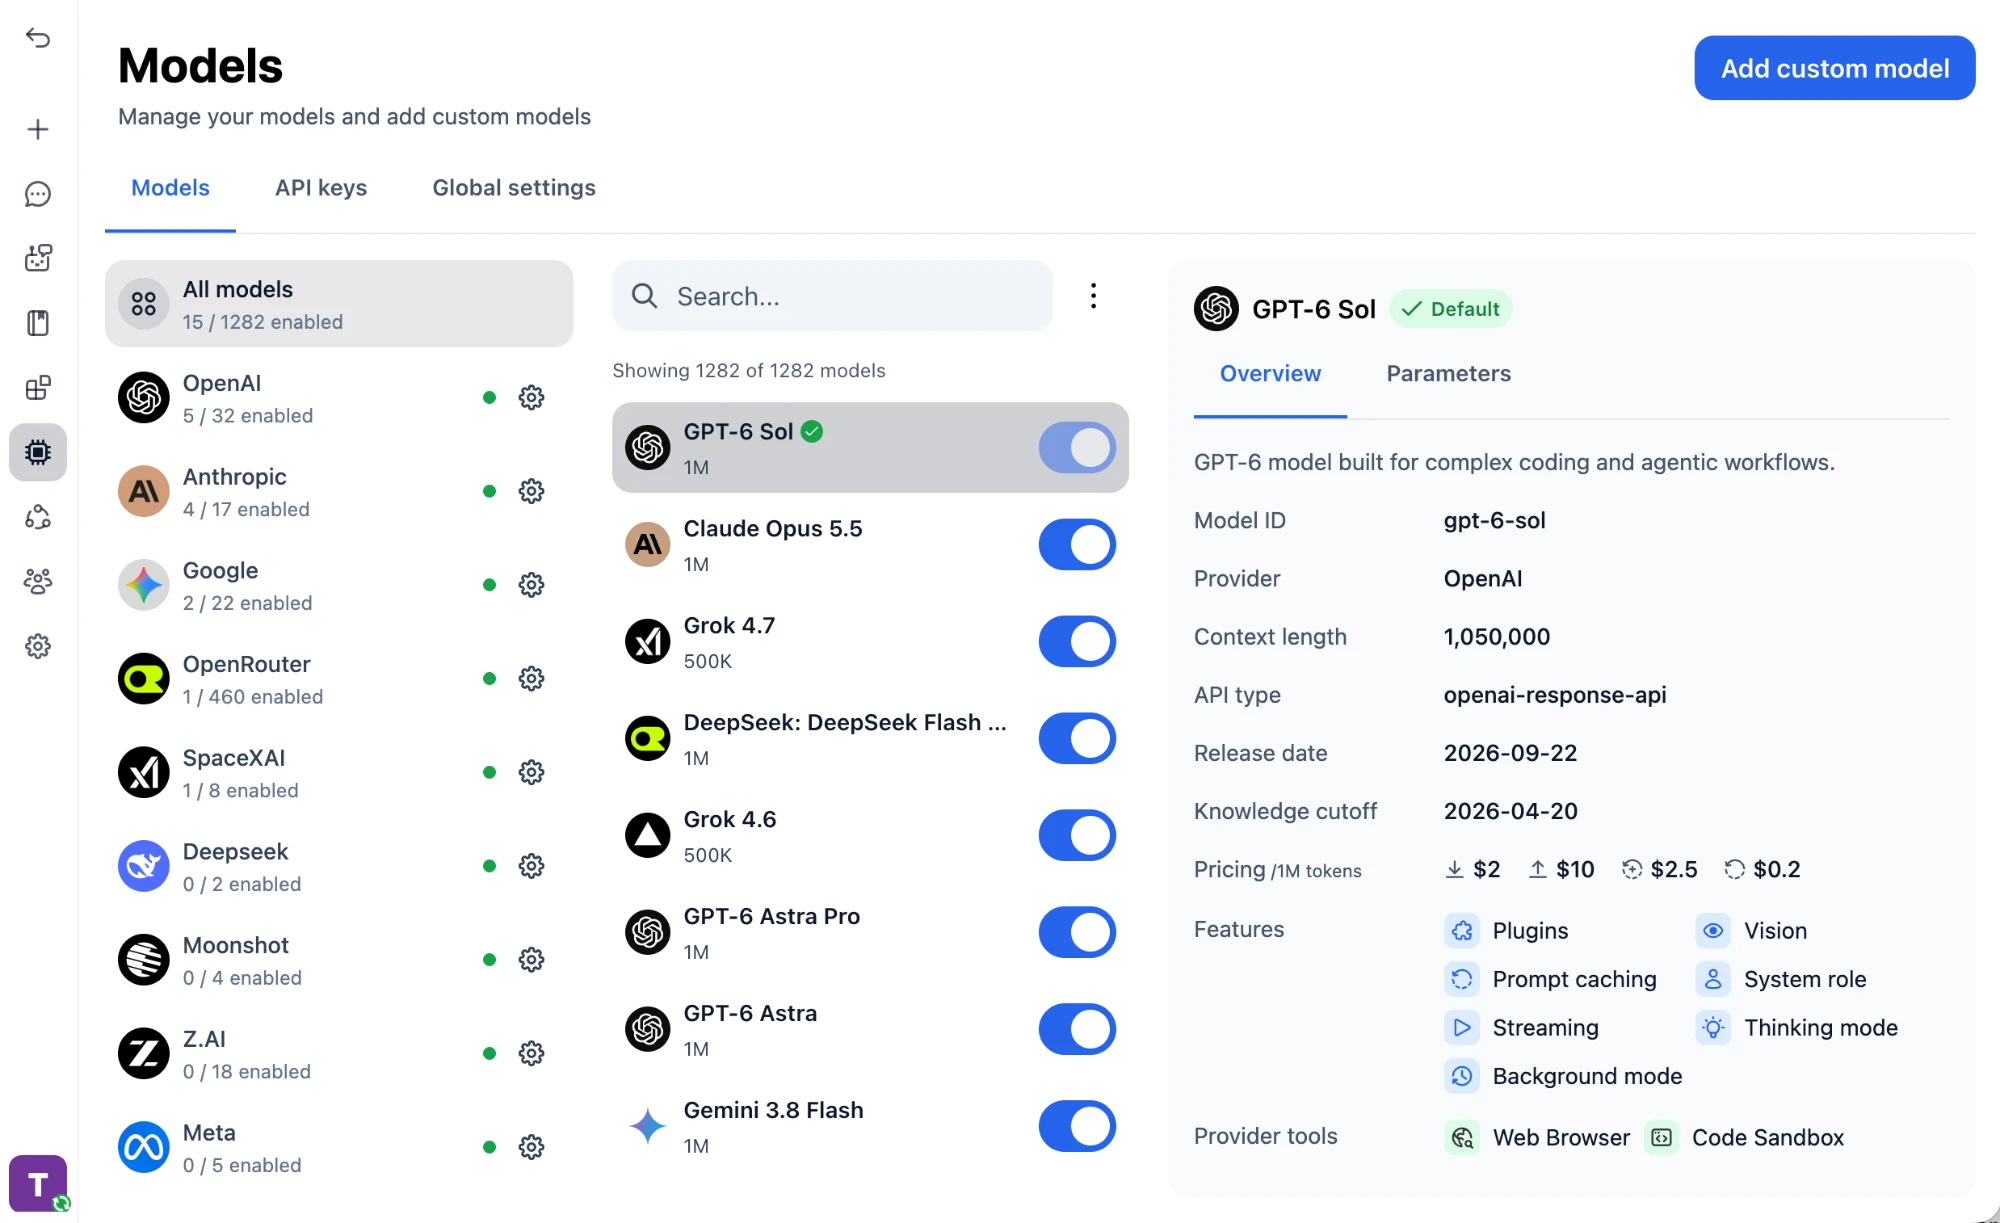The height and width of the screenshot is (1223, 2000).
Task: Open the chat bubble icon in sidebar
Action: [38, 194]
